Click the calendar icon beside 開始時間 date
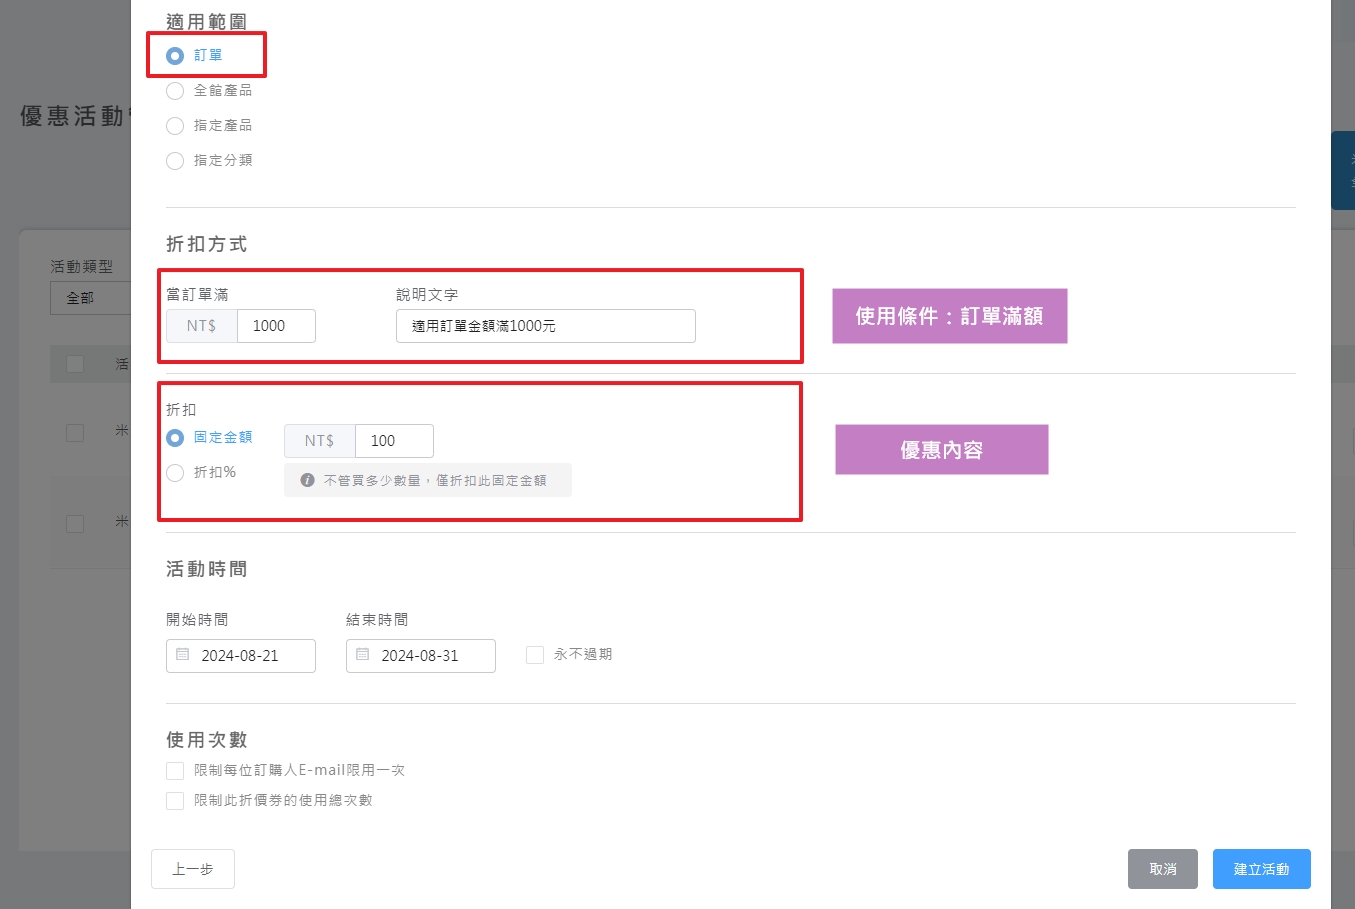 tap(182, 655)
